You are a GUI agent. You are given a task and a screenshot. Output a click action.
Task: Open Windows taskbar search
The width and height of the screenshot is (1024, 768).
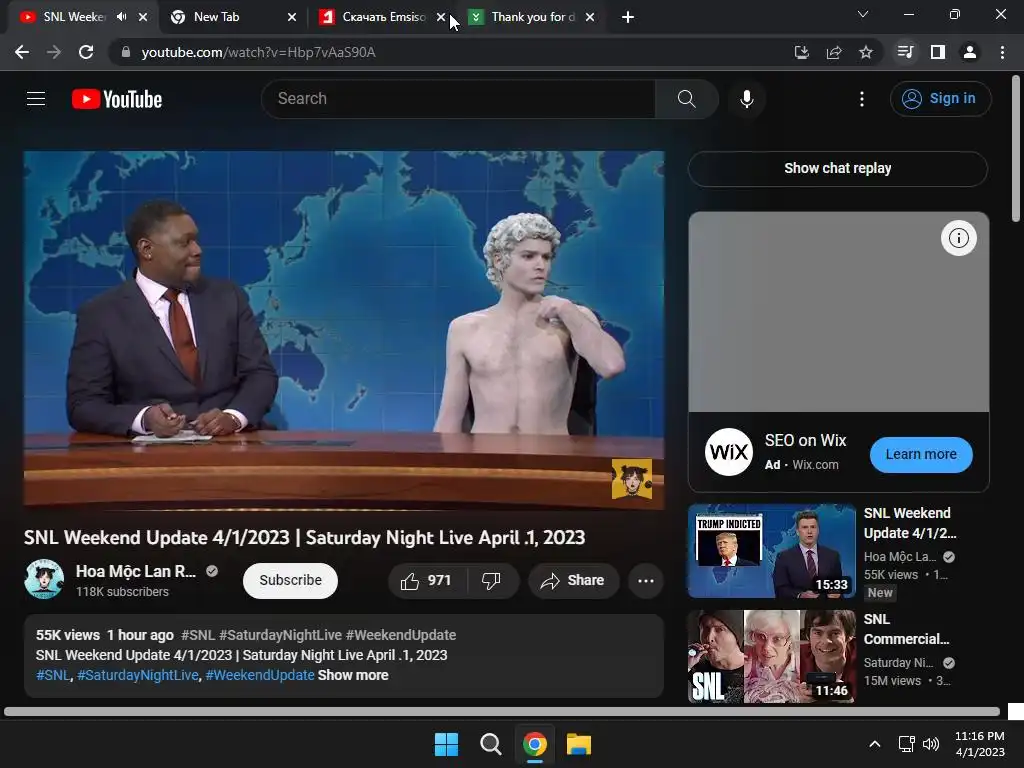[x=490, y=744]
